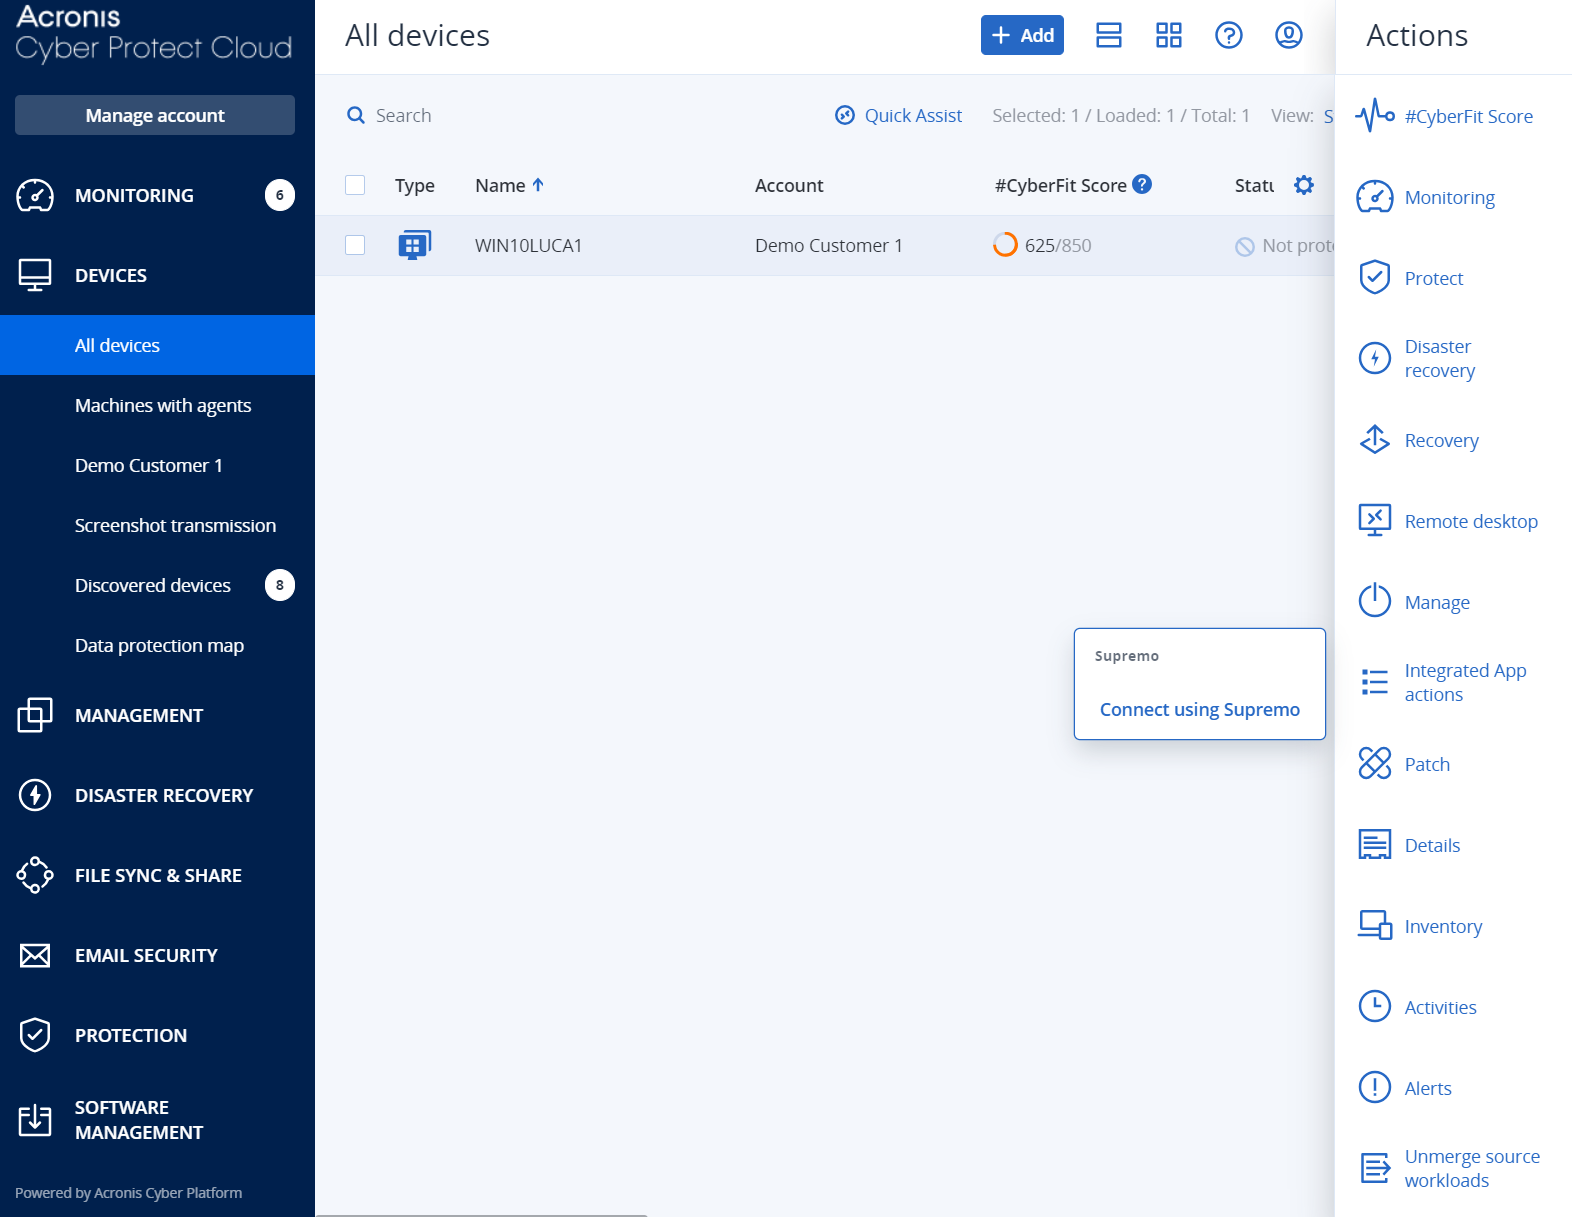
Task: Open table column settings gear icon
Action: pos(1304,185)
